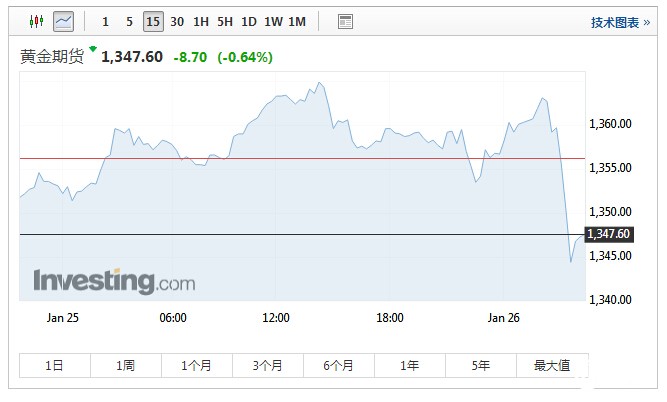Click the Investing.com watermark logo

pyautogui.click(x=114, y=281)
